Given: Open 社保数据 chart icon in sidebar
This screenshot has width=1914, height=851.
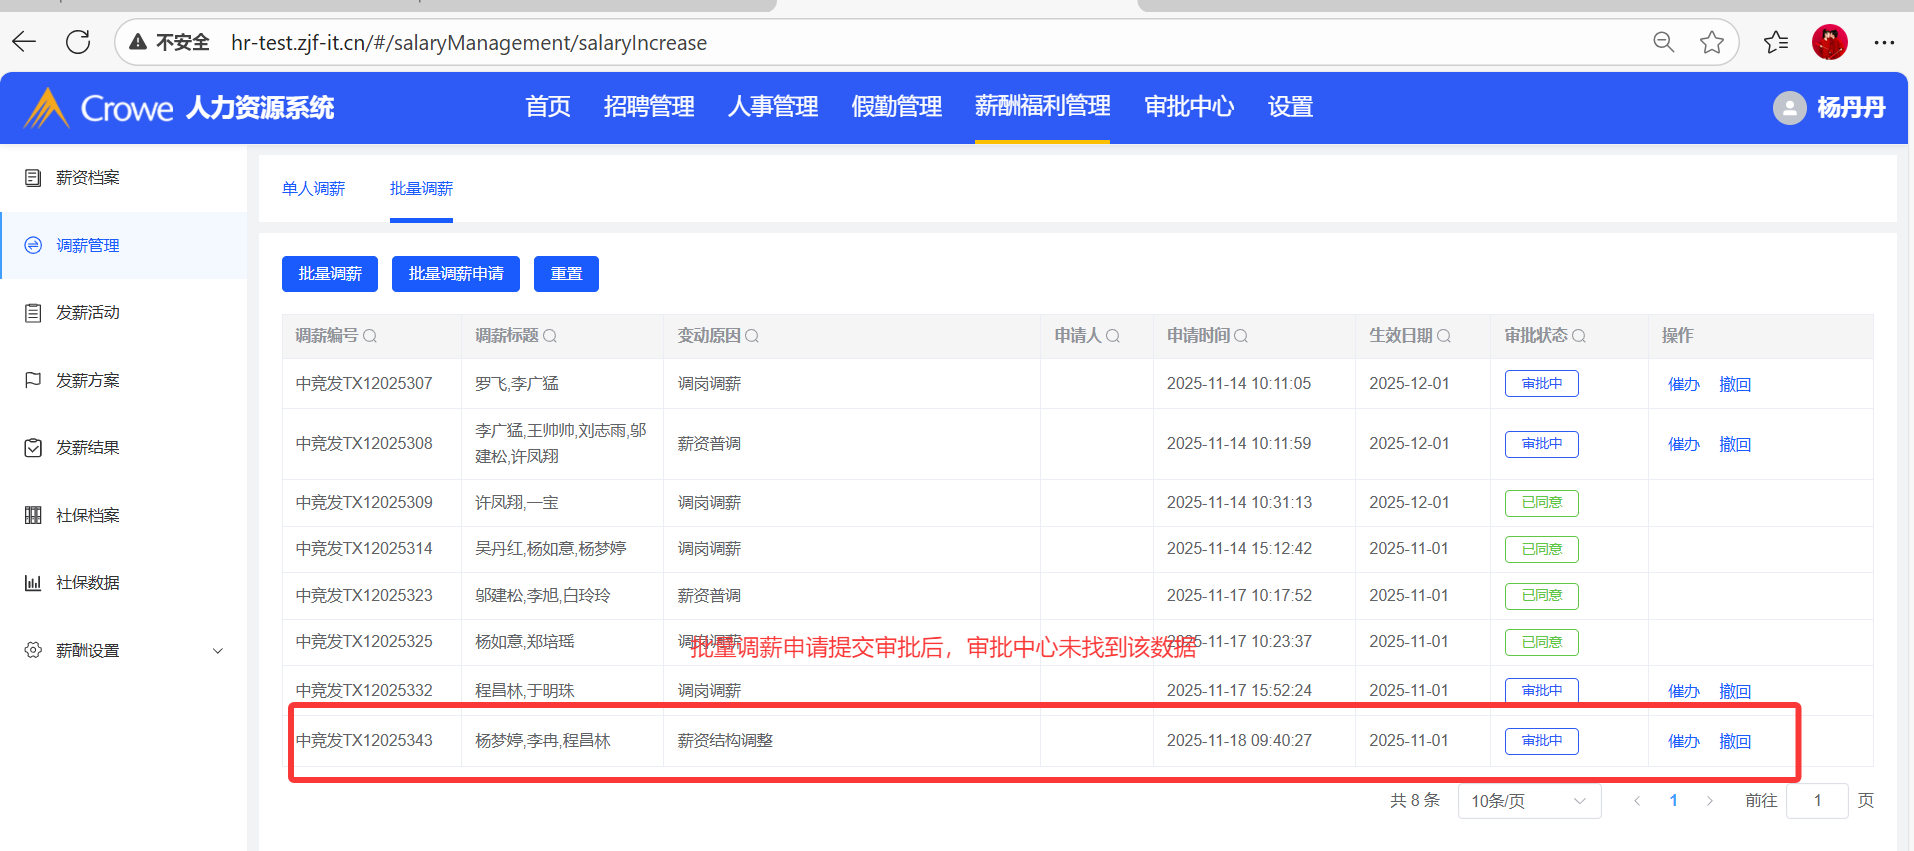Looking at the screenshot, I should pos(33,583).
